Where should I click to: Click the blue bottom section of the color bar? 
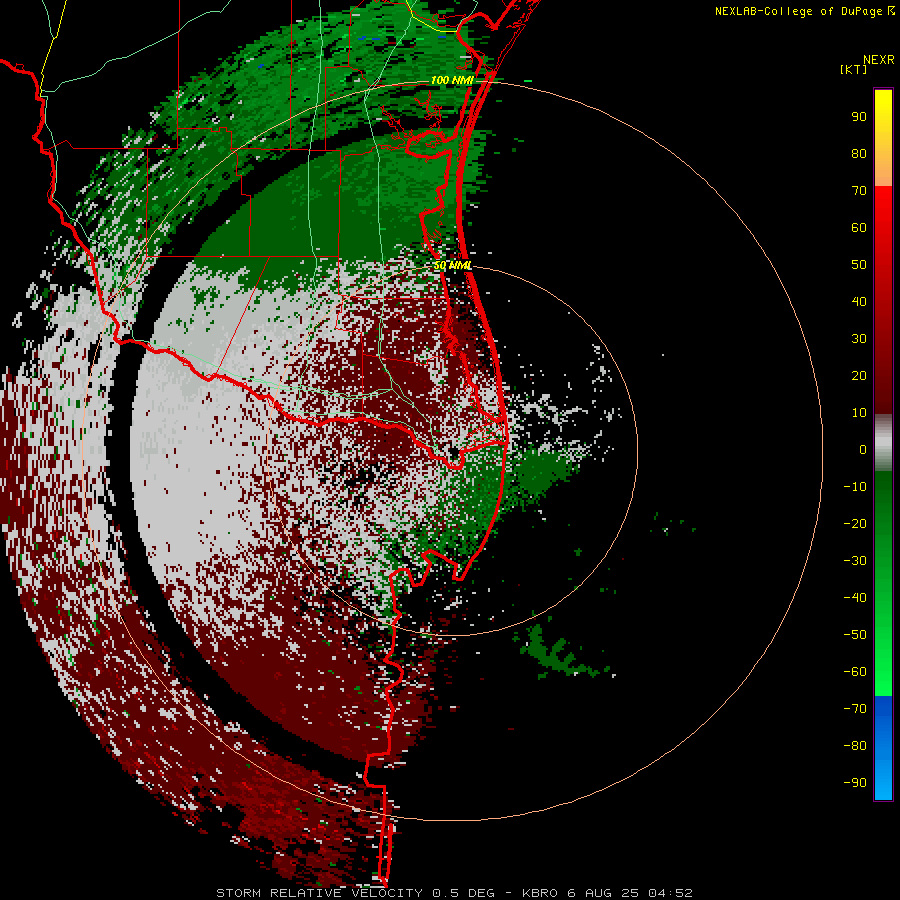tap(883, 748)
